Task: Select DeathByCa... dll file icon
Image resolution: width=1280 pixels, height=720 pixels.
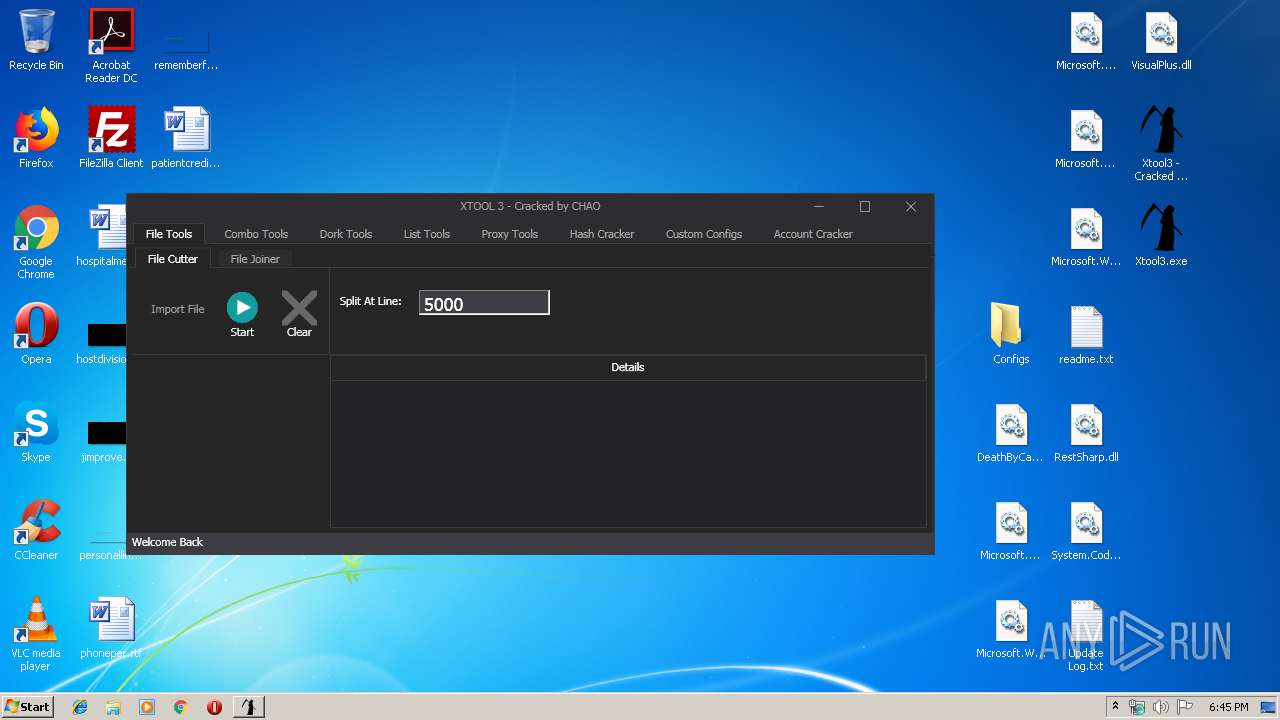Action: pyautogui.click(x=1011, y=433)
